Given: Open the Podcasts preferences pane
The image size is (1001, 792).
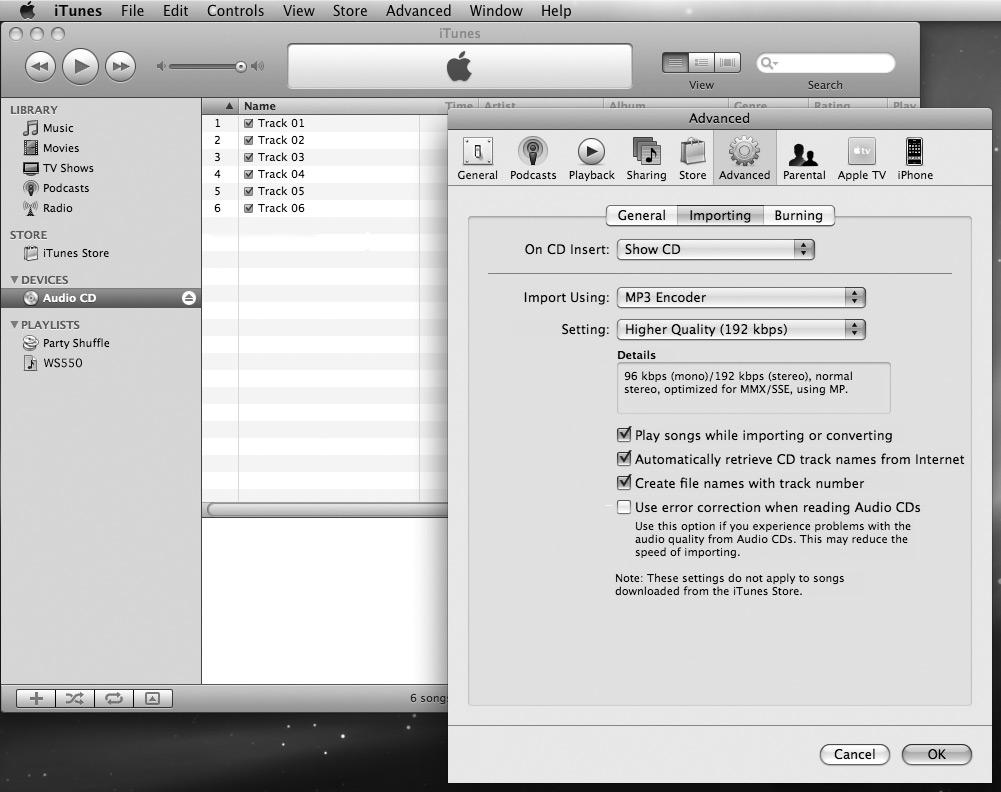Looking at the screenshot, I should pos(532,158).
